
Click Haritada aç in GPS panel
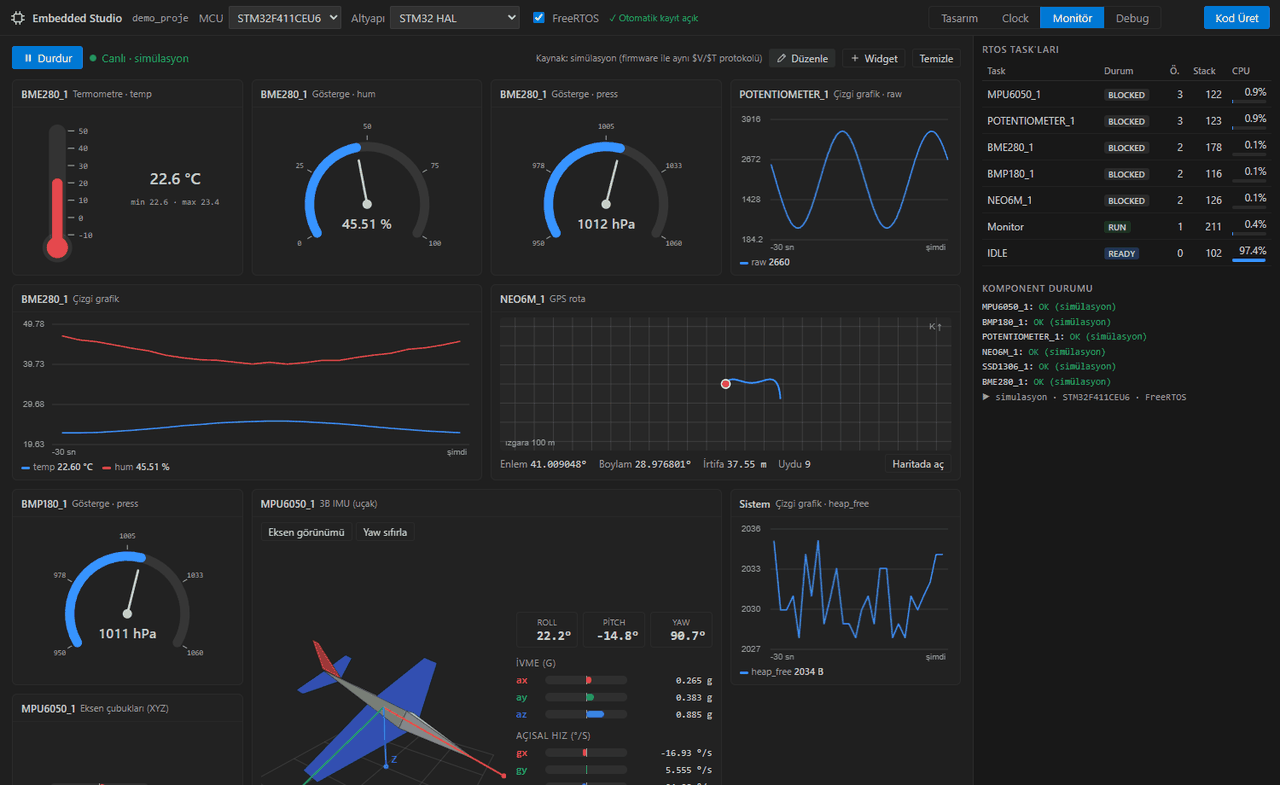coord(918,464)
